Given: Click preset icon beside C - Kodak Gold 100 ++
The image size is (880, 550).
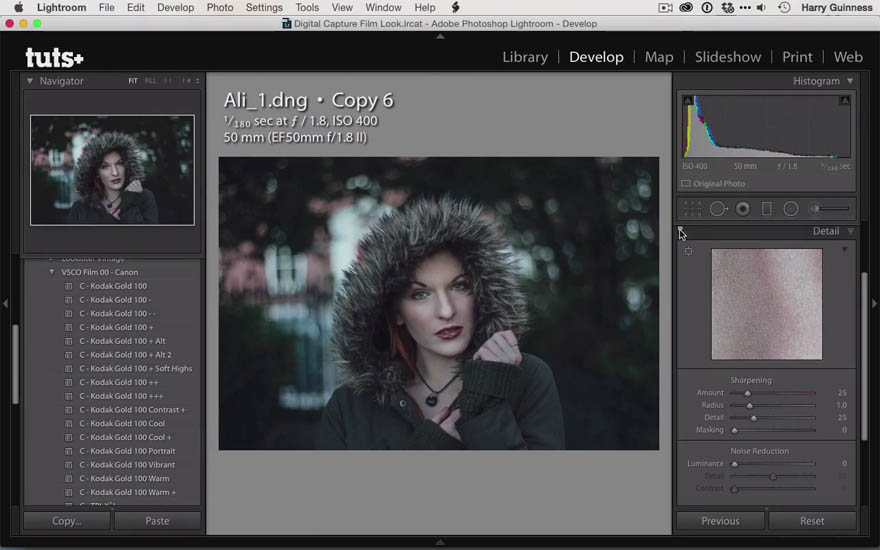Looking at the screenshot, I should pyautogui.click(x=68, y=382).
